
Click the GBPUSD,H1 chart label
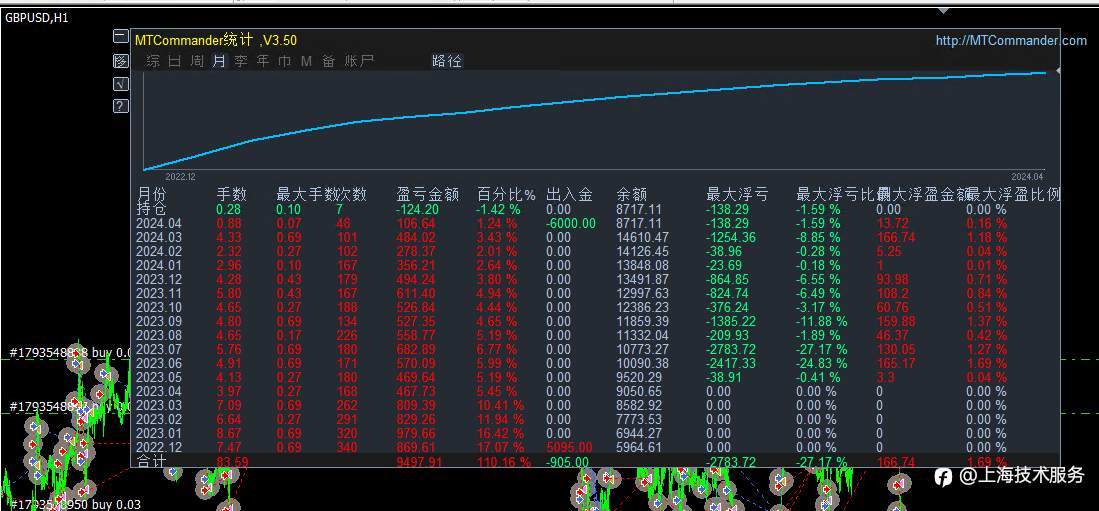[x=36, y=18]
